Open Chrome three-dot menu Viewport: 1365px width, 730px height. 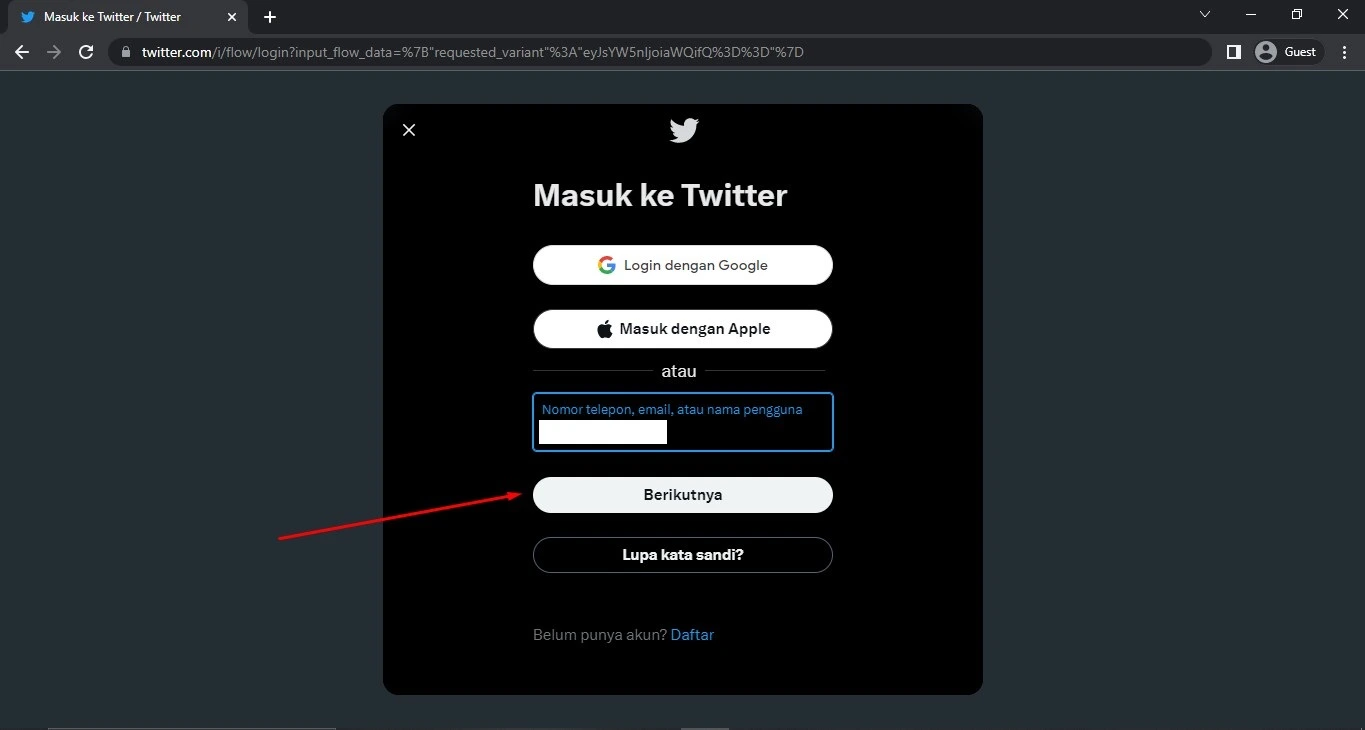click(1344, 52)
